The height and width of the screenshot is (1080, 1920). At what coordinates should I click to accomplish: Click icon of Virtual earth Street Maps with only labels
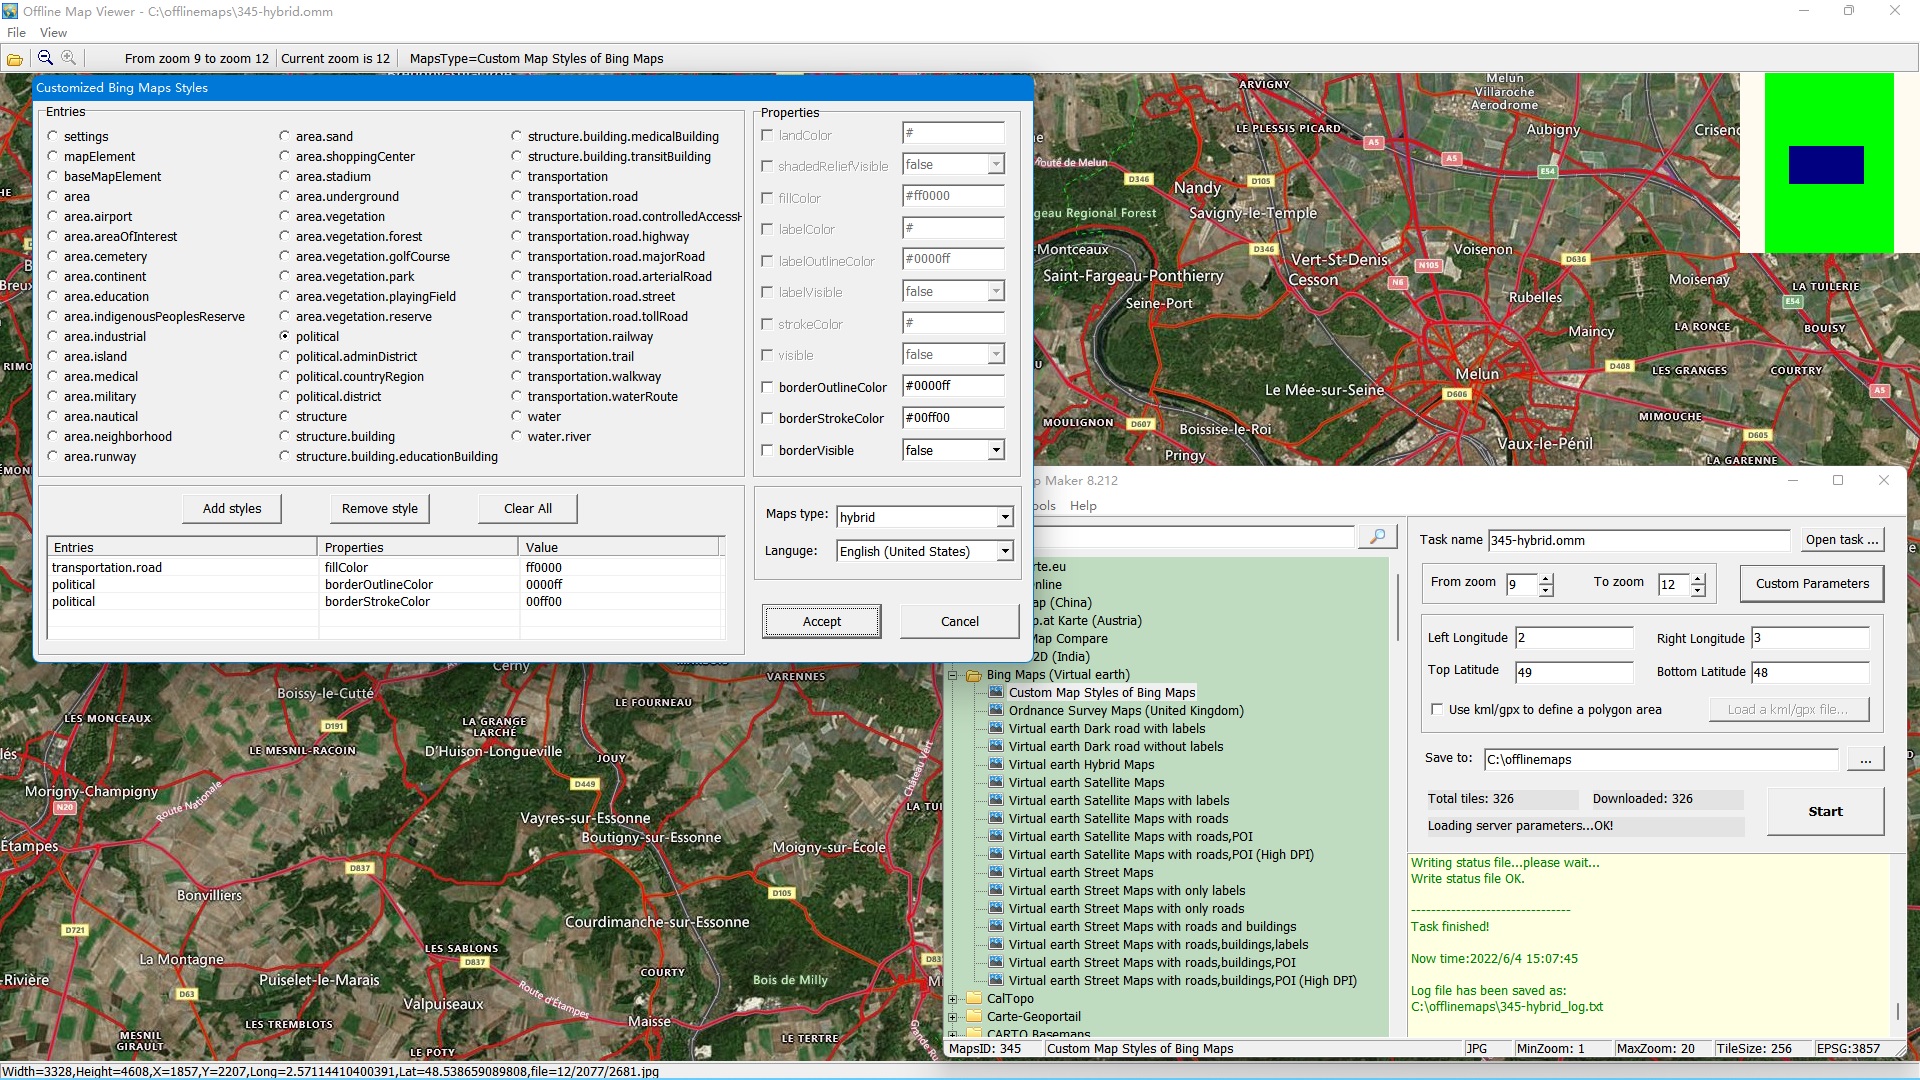[x=996, y=890]
